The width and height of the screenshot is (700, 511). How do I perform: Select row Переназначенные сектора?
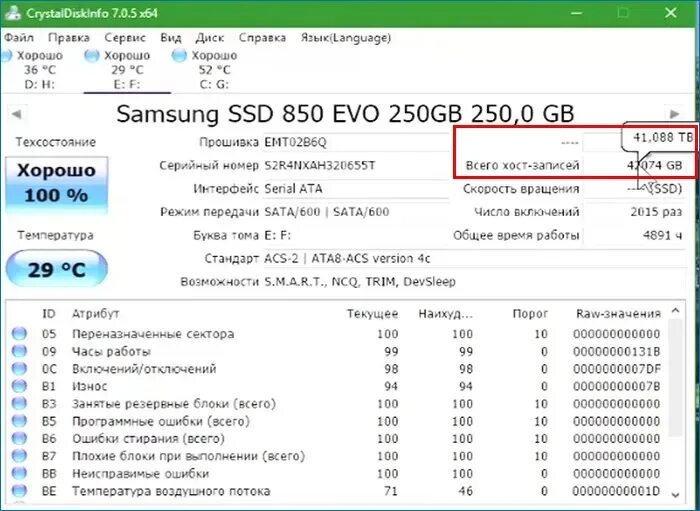(x=337, y=334)
